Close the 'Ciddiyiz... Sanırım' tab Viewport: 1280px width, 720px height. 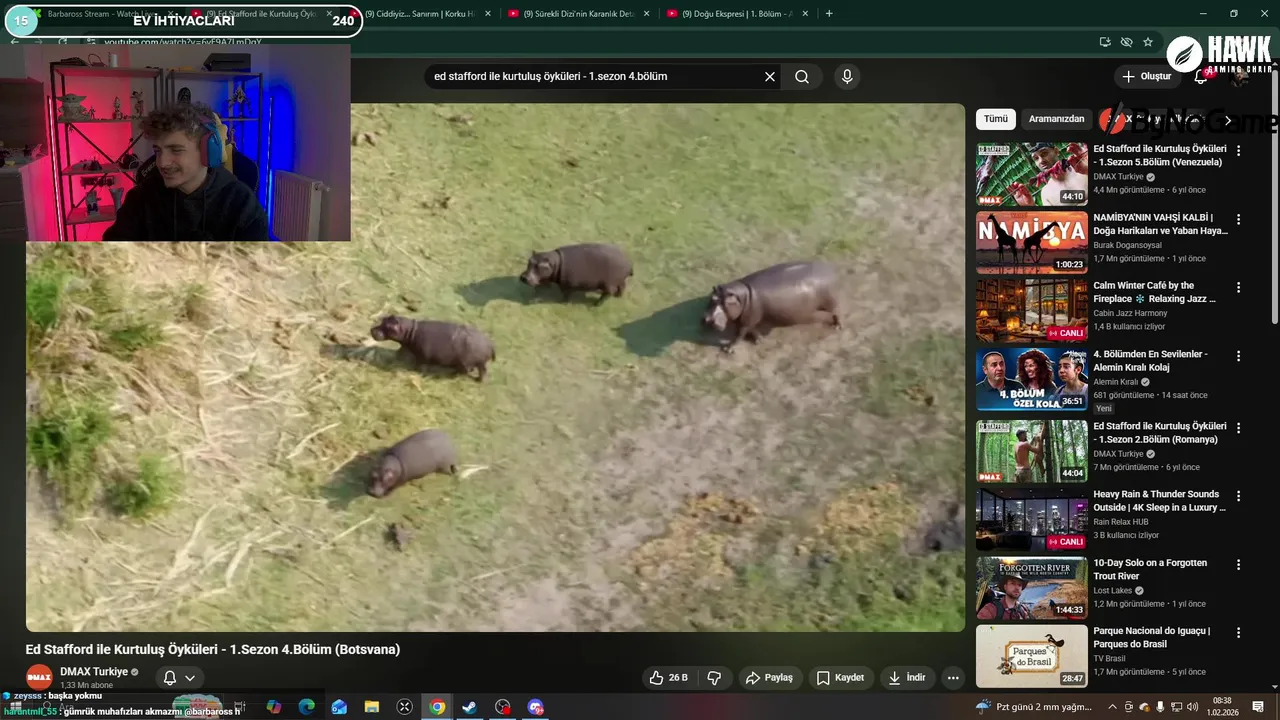pyautogui.click(x=487, y=14)
